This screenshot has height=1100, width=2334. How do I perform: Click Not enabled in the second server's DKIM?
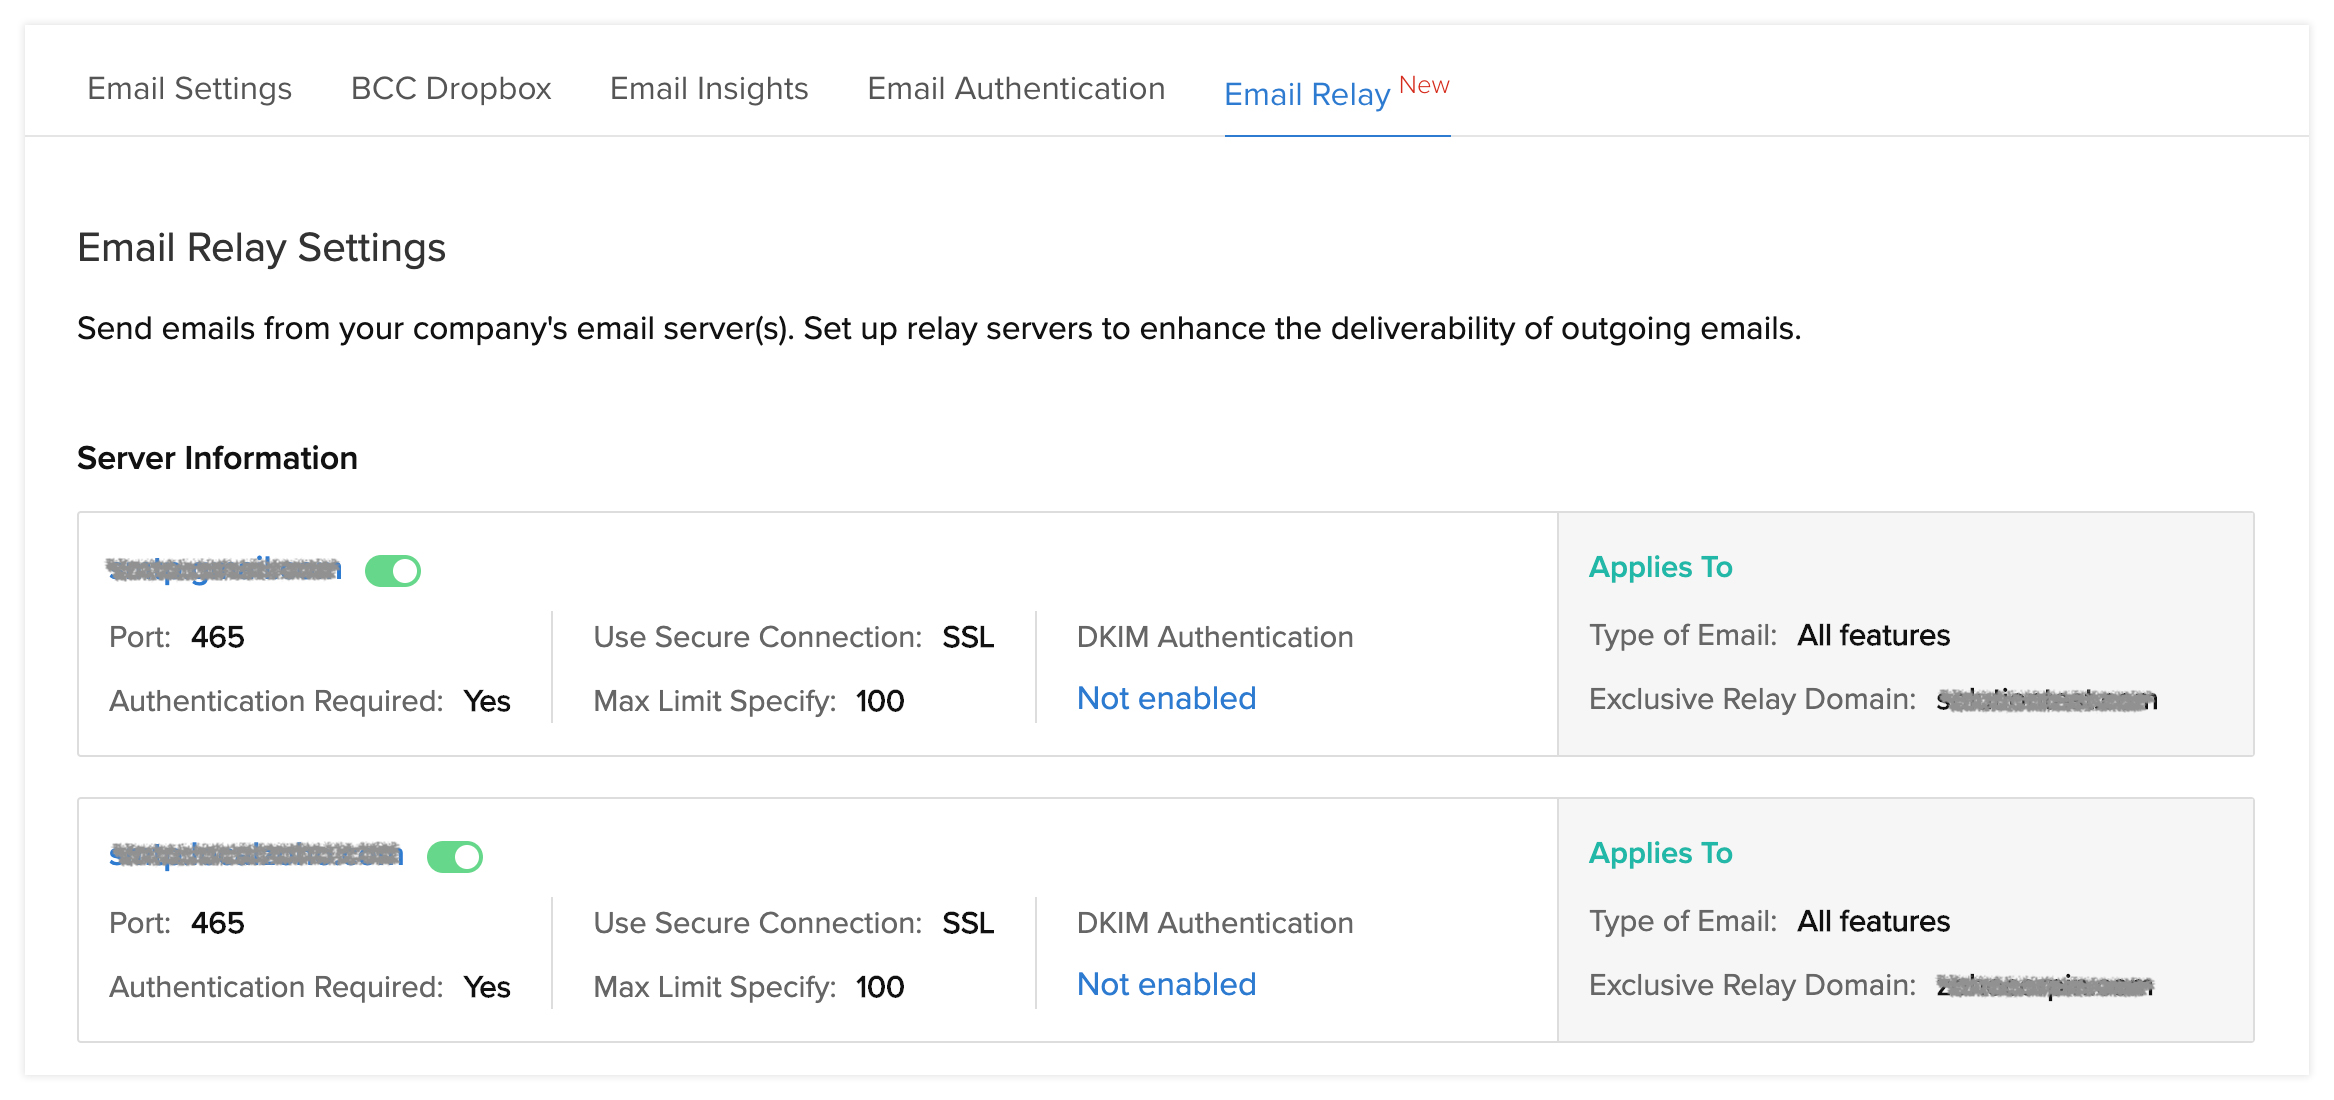click(1166, 984)
